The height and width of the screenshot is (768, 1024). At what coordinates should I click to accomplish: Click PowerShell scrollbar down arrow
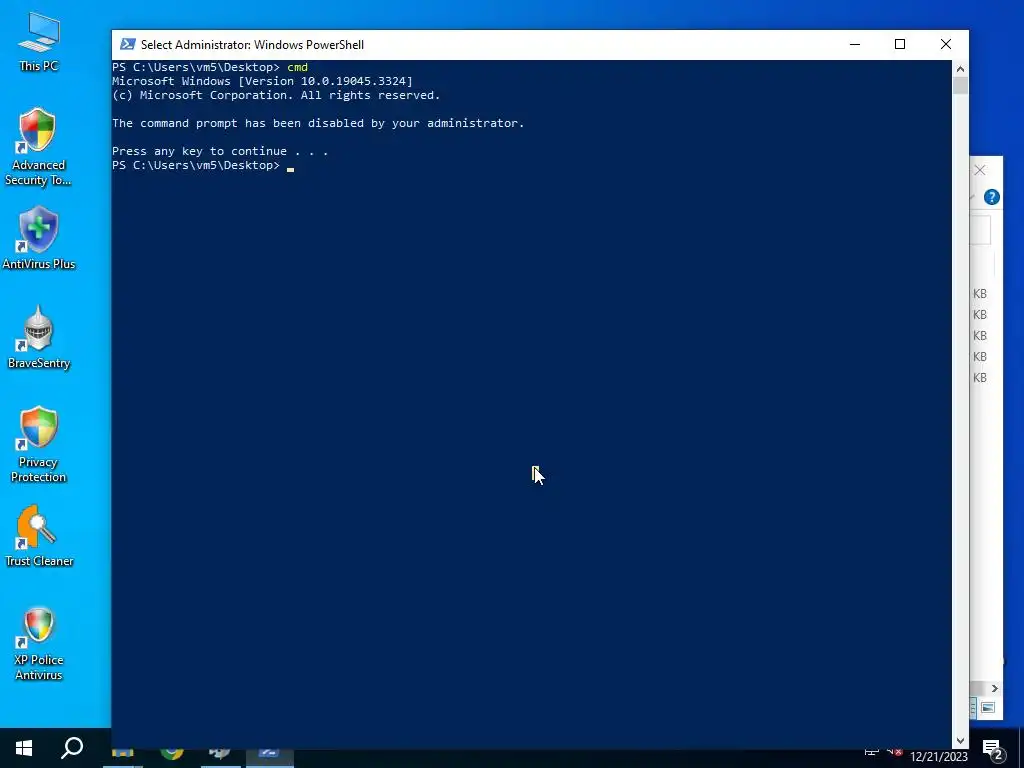960,741
